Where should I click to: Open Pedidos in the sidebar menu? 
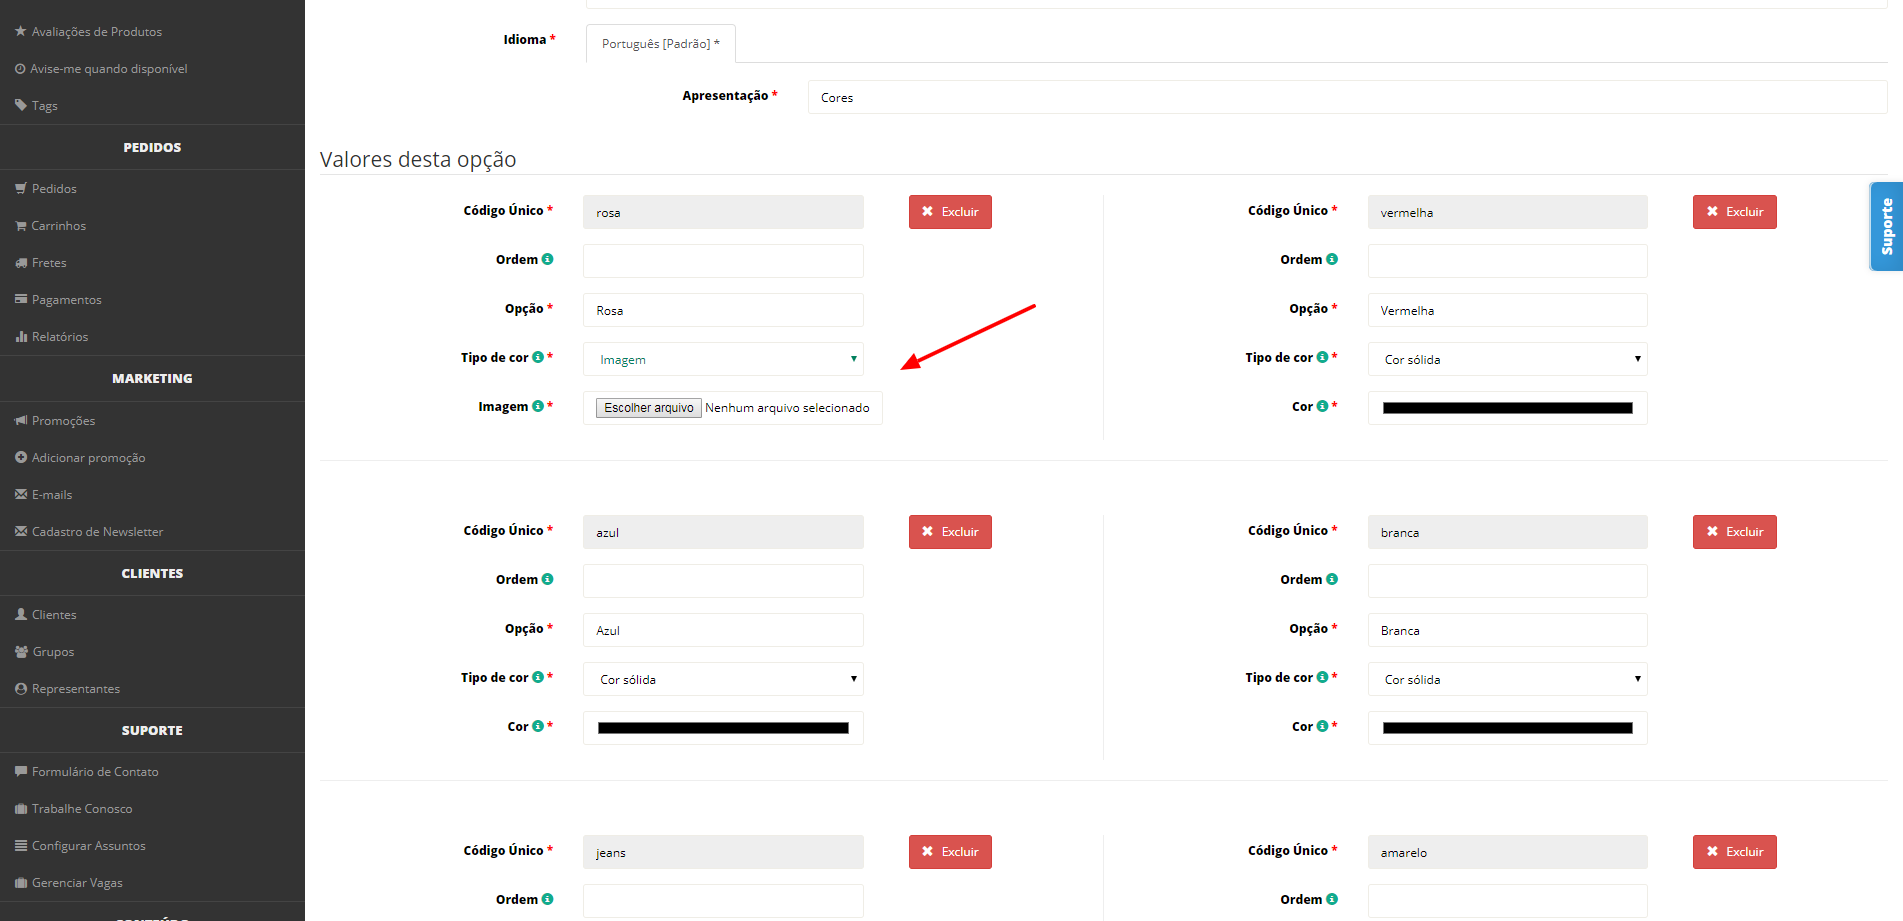[x=54, y=188]
